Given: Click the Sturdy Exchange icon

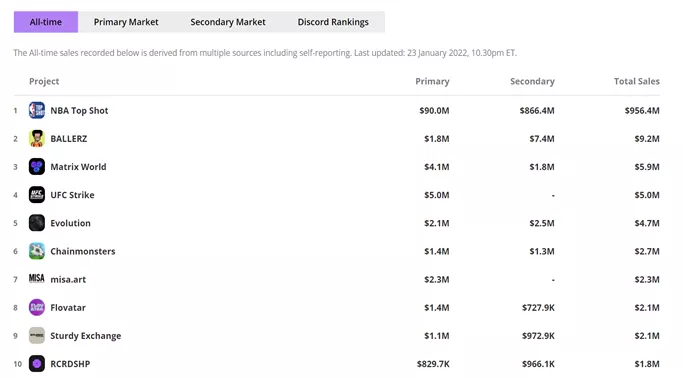Looking at the screenshot, I should (x=37, y=336).
